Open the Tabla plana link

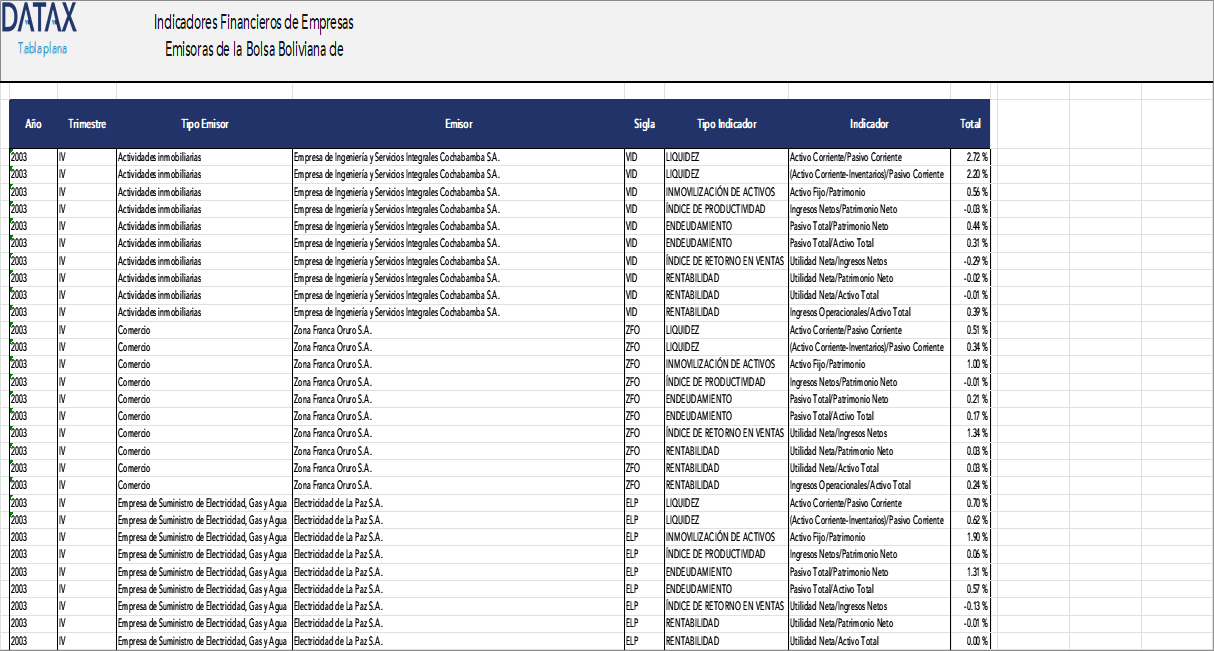point(42,49)
